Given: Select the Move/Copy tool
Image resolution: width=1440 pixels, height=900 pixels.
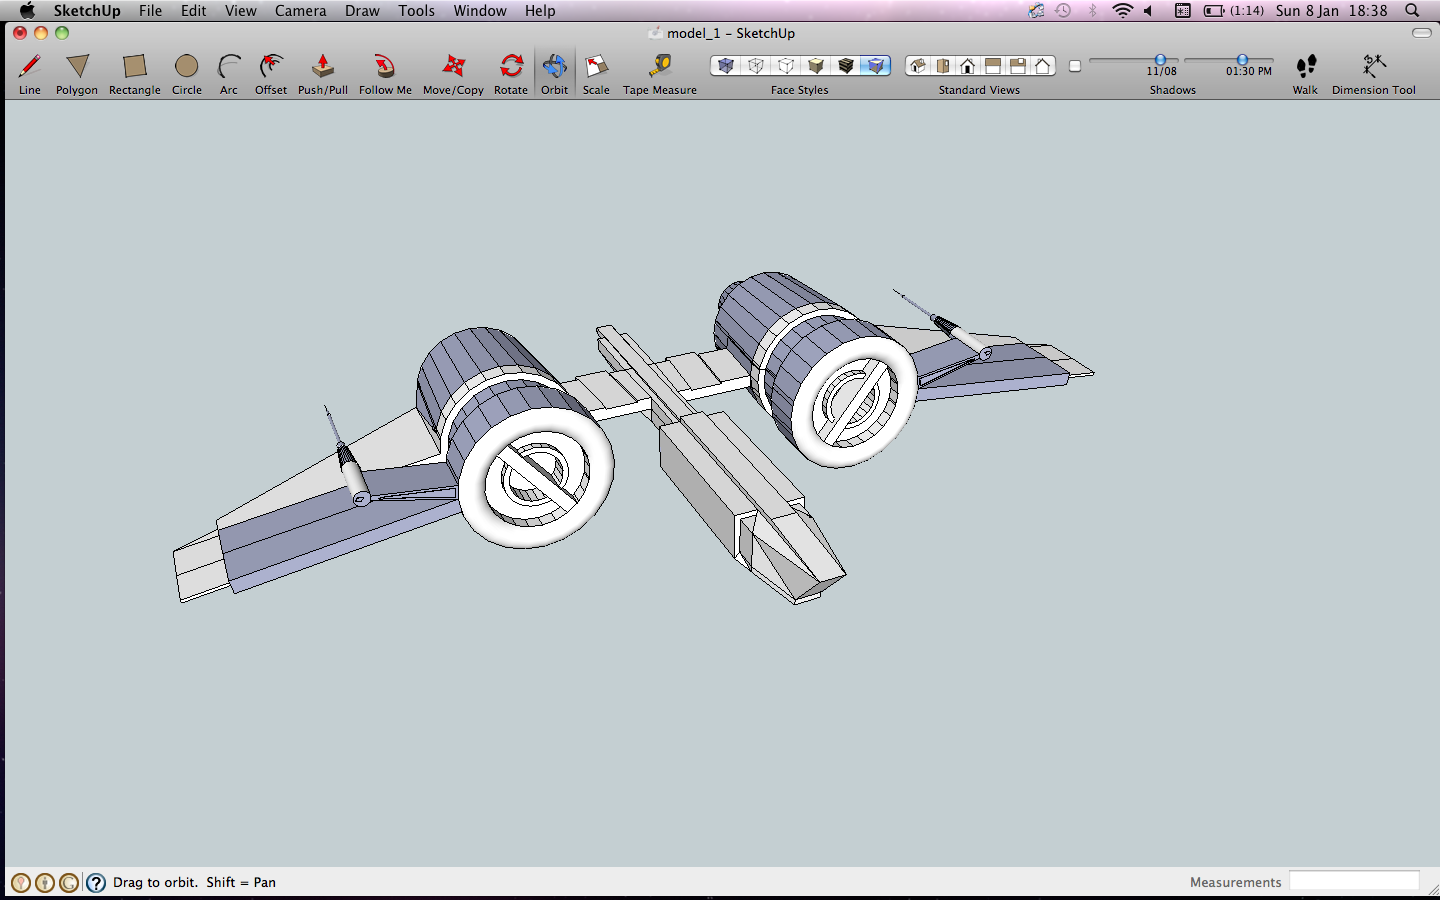Looking at the screenshot, I should click(452, 65).
